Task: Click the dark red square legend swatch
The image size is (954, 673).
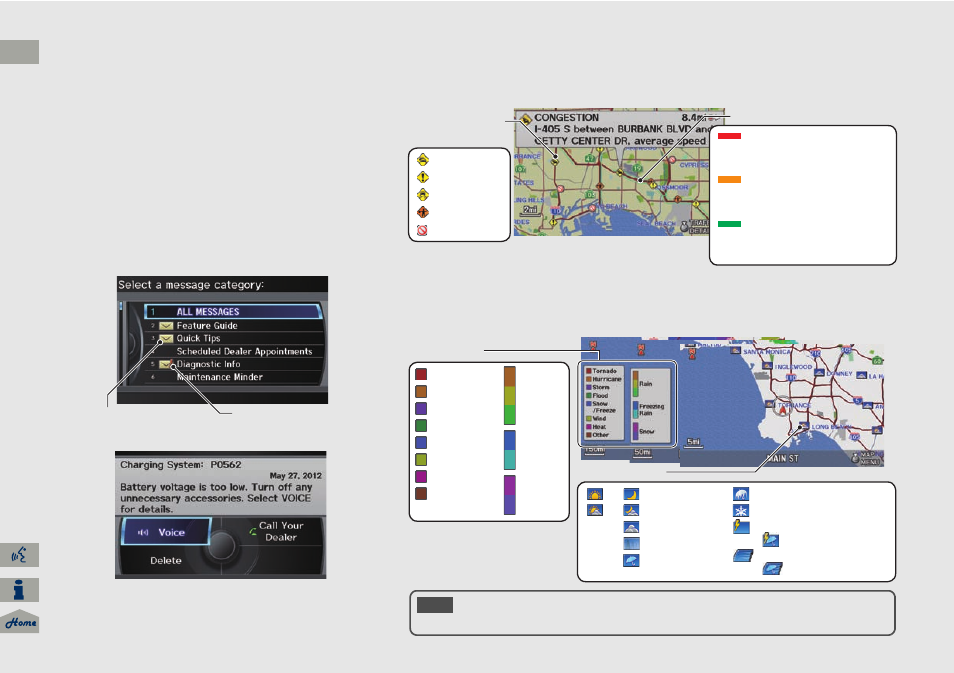Action: click(420, 374)
